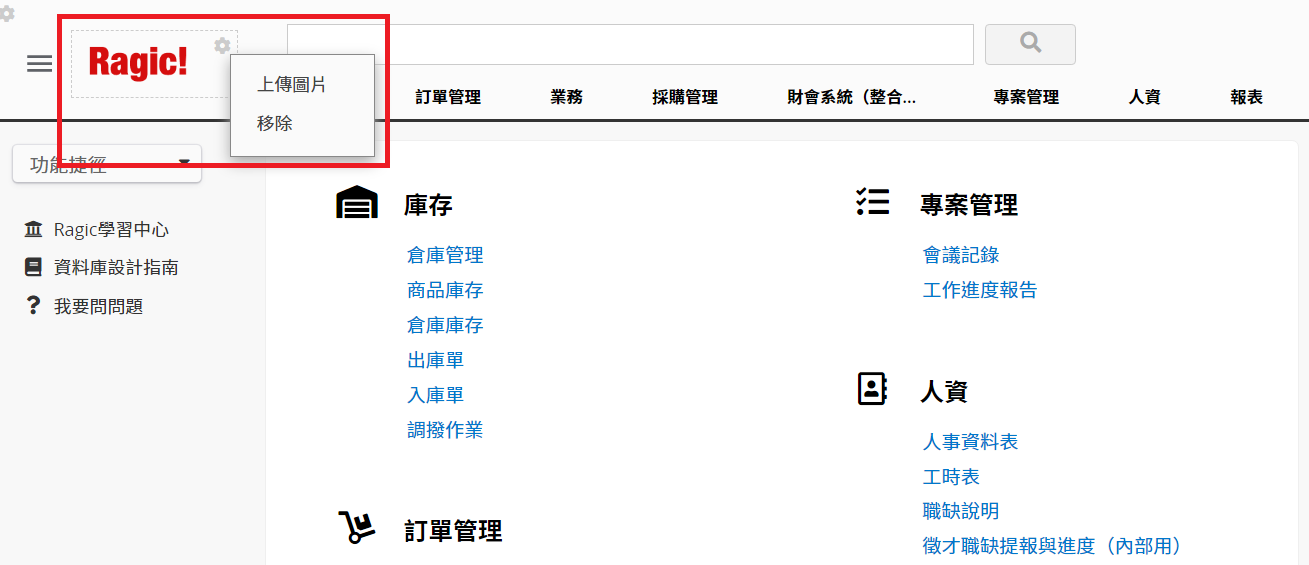This screenshot has width=1309, height=565.
Task: Open the 入庫單 link
Action: point(436,395)
